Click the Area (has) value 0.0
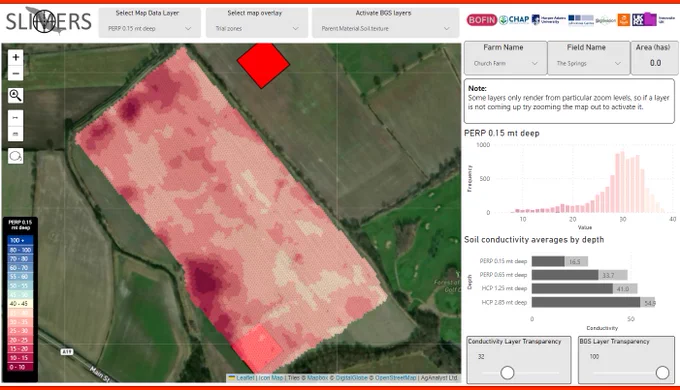680x390 pixels. [x=655, y=63]
